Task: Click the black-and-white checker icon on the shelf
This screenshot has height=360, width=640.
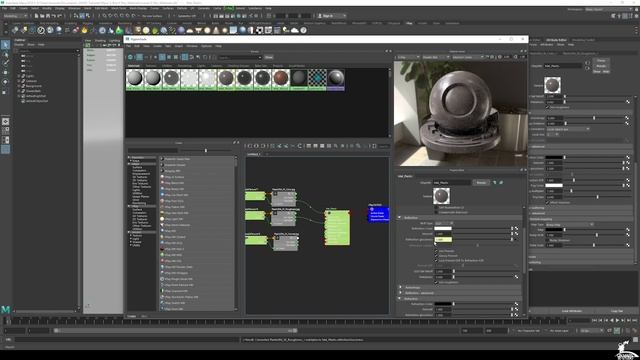Action: 260,30
